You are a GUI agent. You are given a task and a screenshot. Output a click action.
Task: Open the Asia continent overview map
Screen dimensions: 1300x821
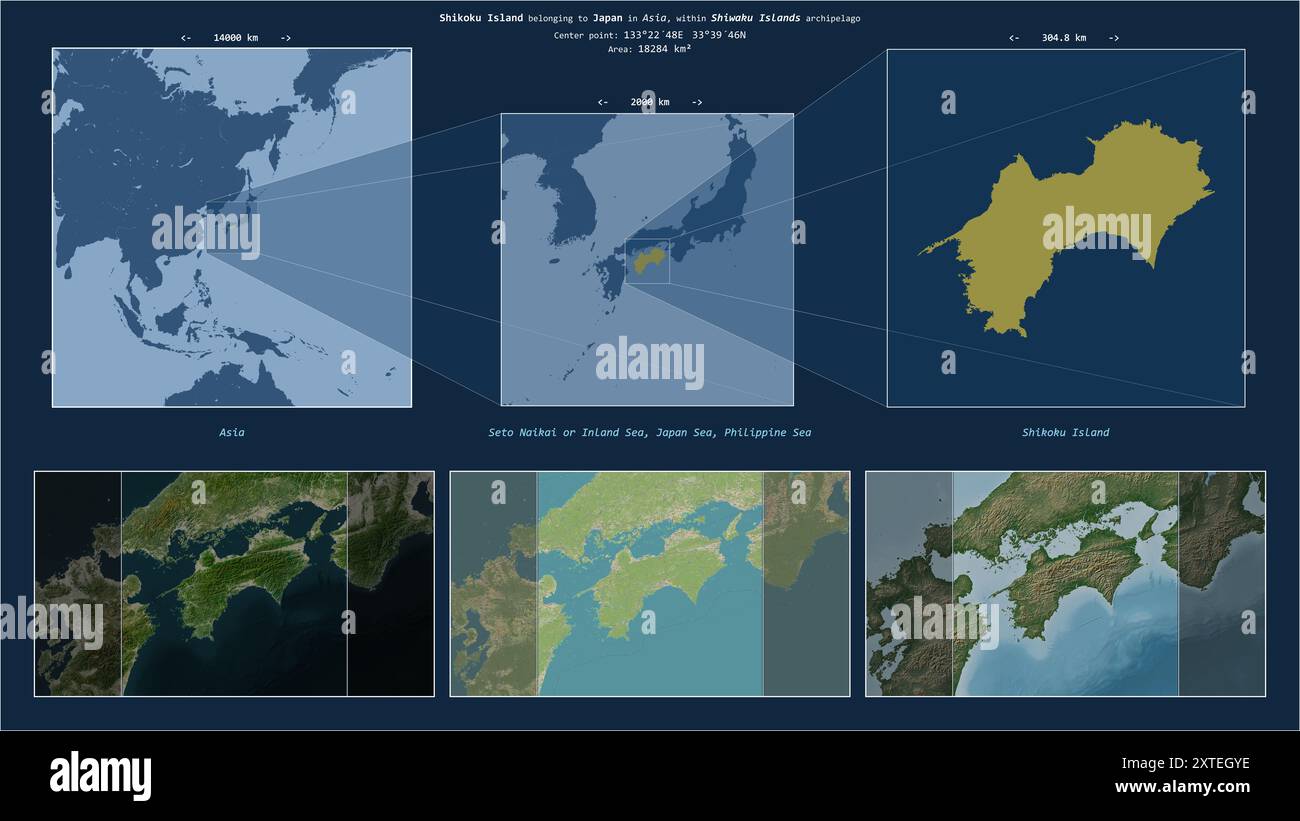(x=232, y=228)
